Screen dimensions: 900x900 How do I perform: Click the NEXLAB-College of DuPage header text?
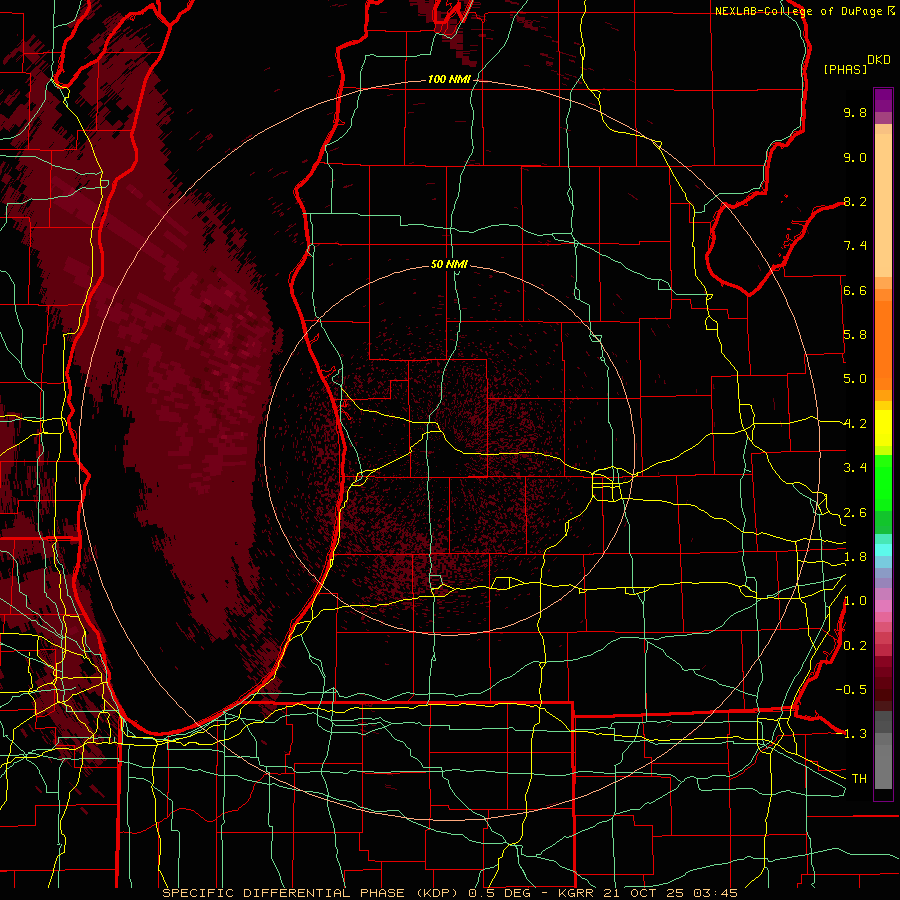point(800,11)
